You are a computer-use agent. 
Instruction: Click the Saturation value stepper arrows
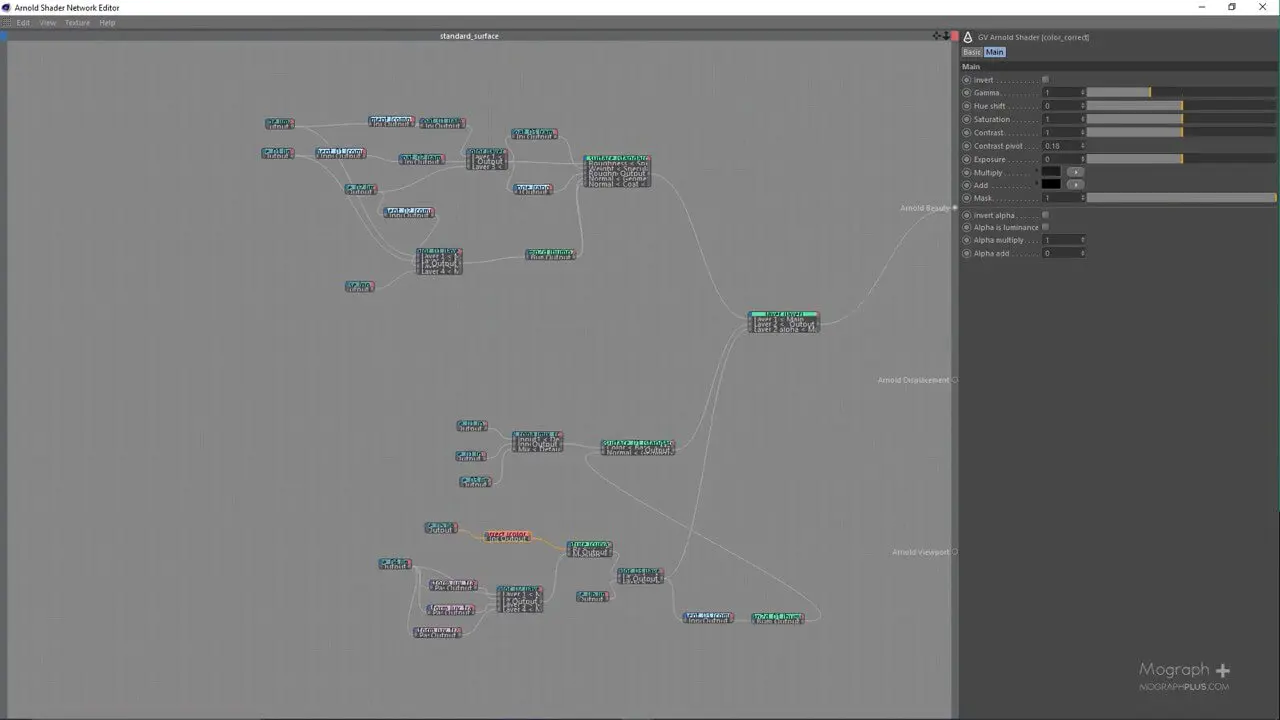1082,119
